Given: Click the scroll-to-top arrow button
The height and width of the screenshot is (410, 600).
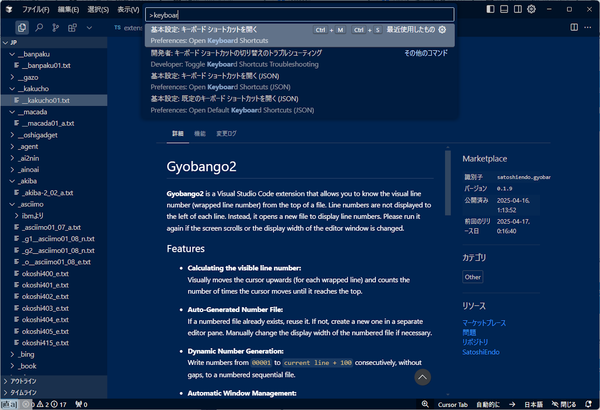Looking at the screenshot, I should point(422,377).
